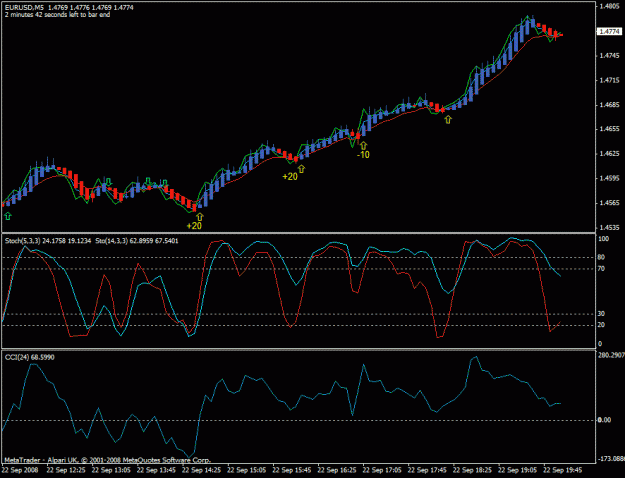
Task: Click the 1.4715 price axis label
Action: coord(609,81)
